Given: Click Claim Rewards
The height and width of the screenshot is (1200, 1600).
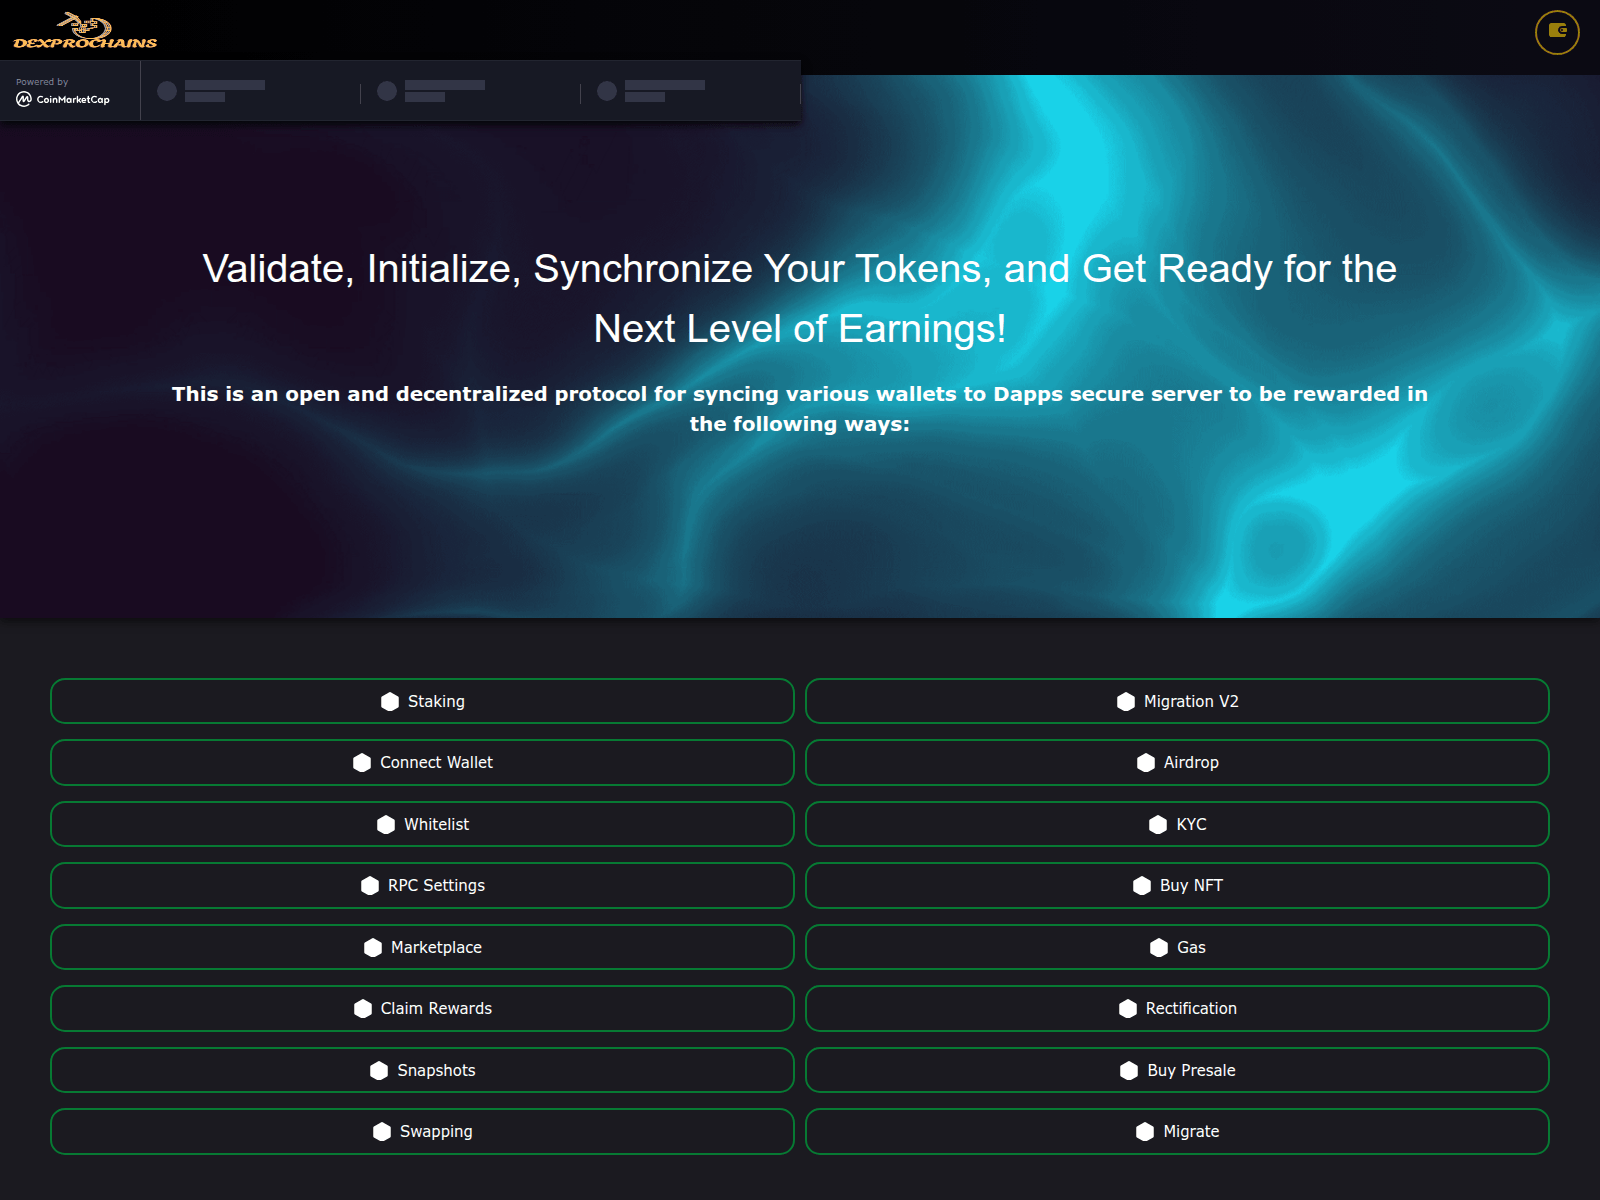Looking at the screenshot, I should pos(422,1008).
